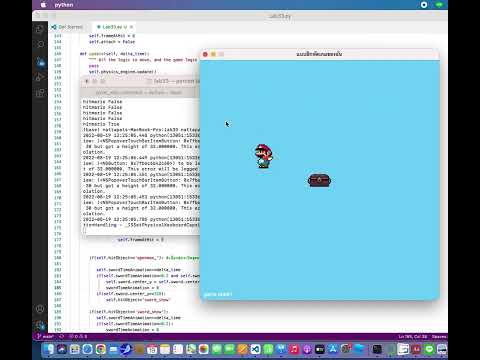Click the Terminal window title bar
The height and width of the screenshot is (360, 480).
pos(140,81)
